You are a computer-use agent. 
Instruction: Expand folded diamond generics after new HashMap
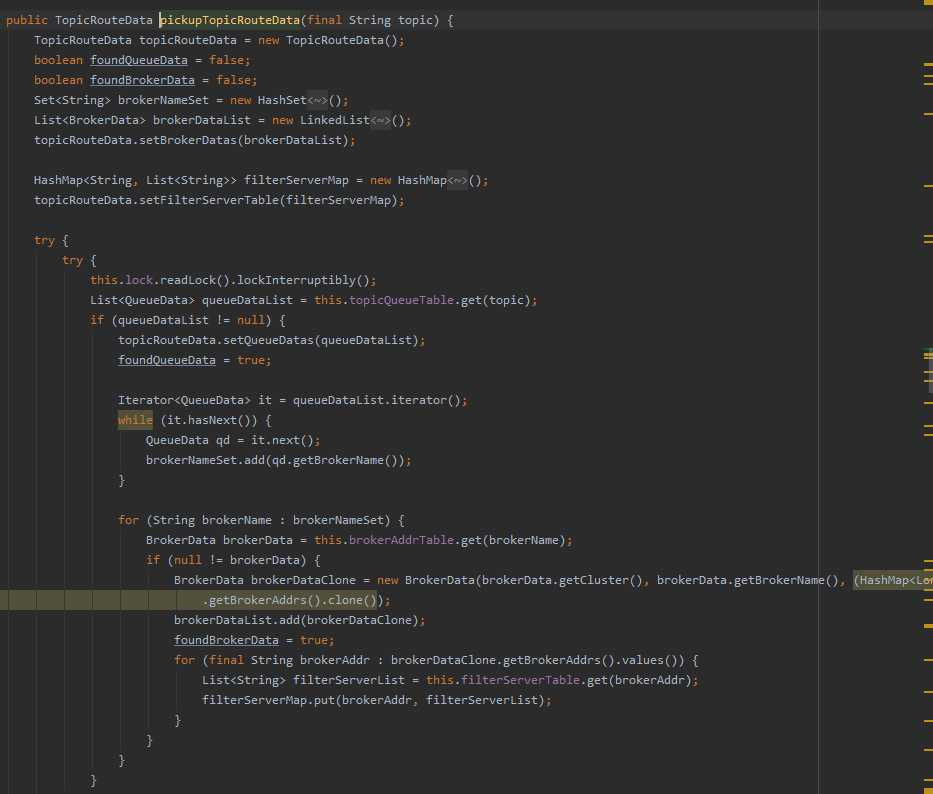point(458,180)
